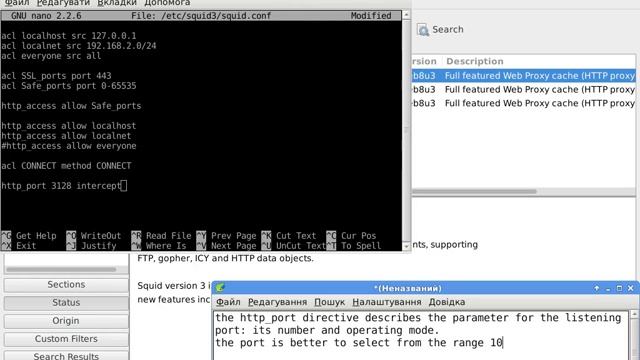Click in the editor text after 'range 10'
The height and width of the screenshot is (360, 640).
tap(503, 342)
